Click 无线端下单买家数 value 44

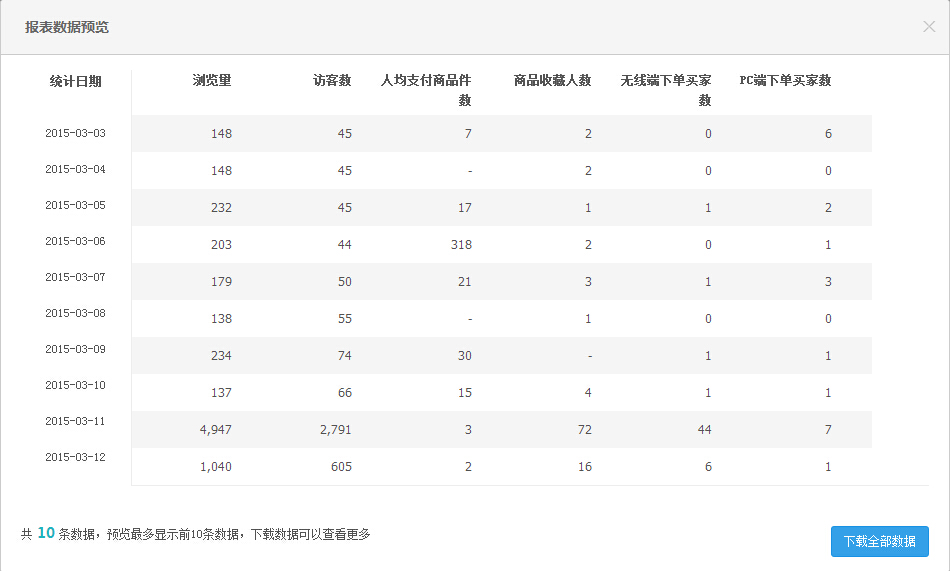pyautogui.click(x=705, y=429)
